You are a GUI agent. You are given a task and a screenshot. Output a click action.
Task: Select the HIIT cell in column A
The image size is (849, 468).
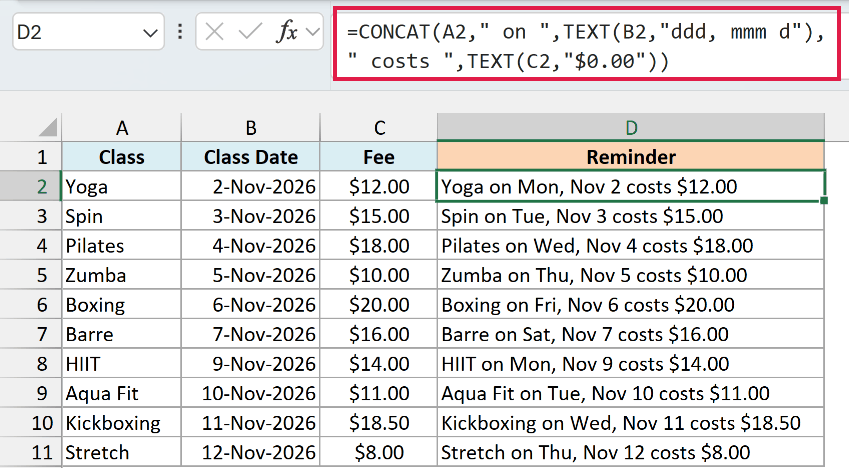(121, 363)
